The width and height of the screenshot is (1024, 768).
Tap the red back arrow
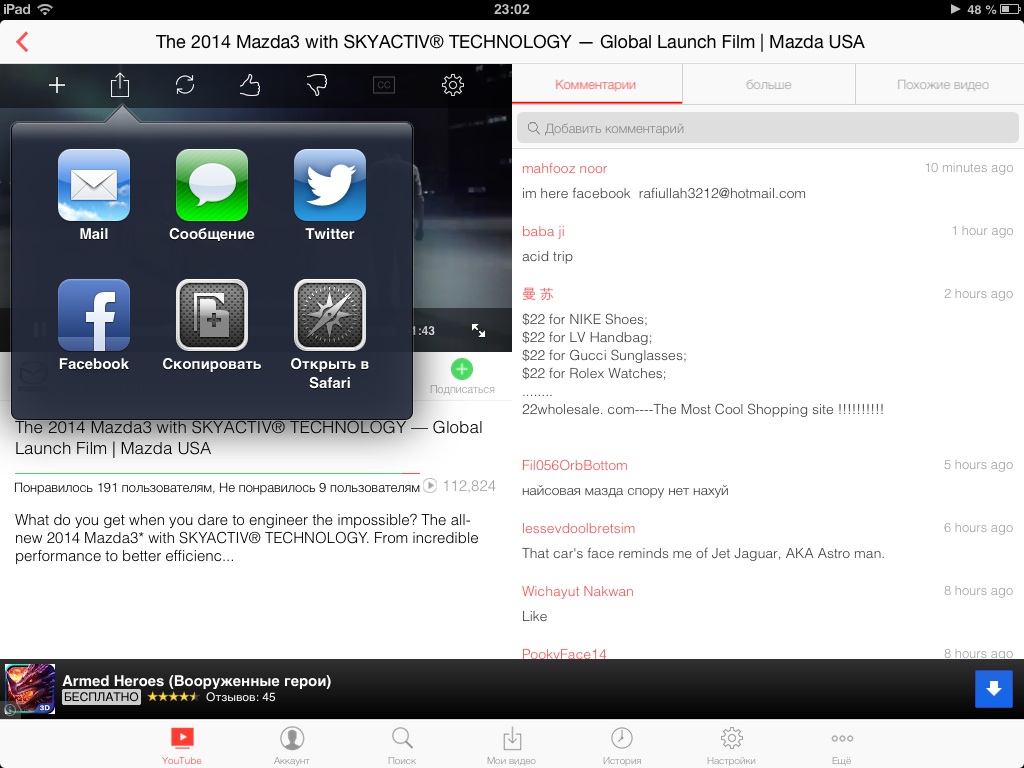(x=22, y=42)
